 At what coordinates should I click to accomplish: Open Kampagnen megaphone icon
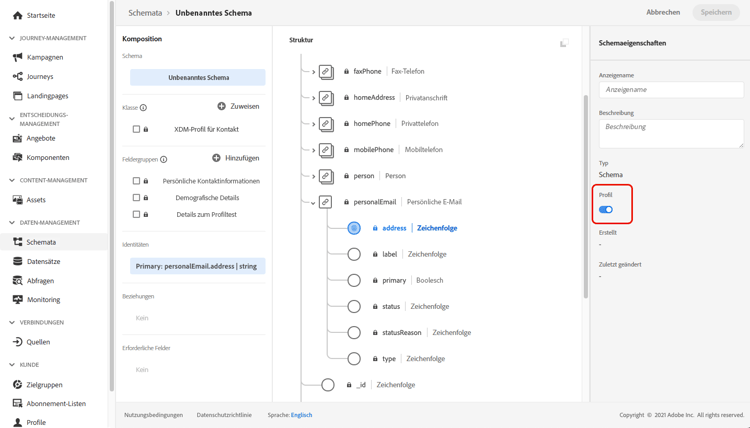point(17,57)
